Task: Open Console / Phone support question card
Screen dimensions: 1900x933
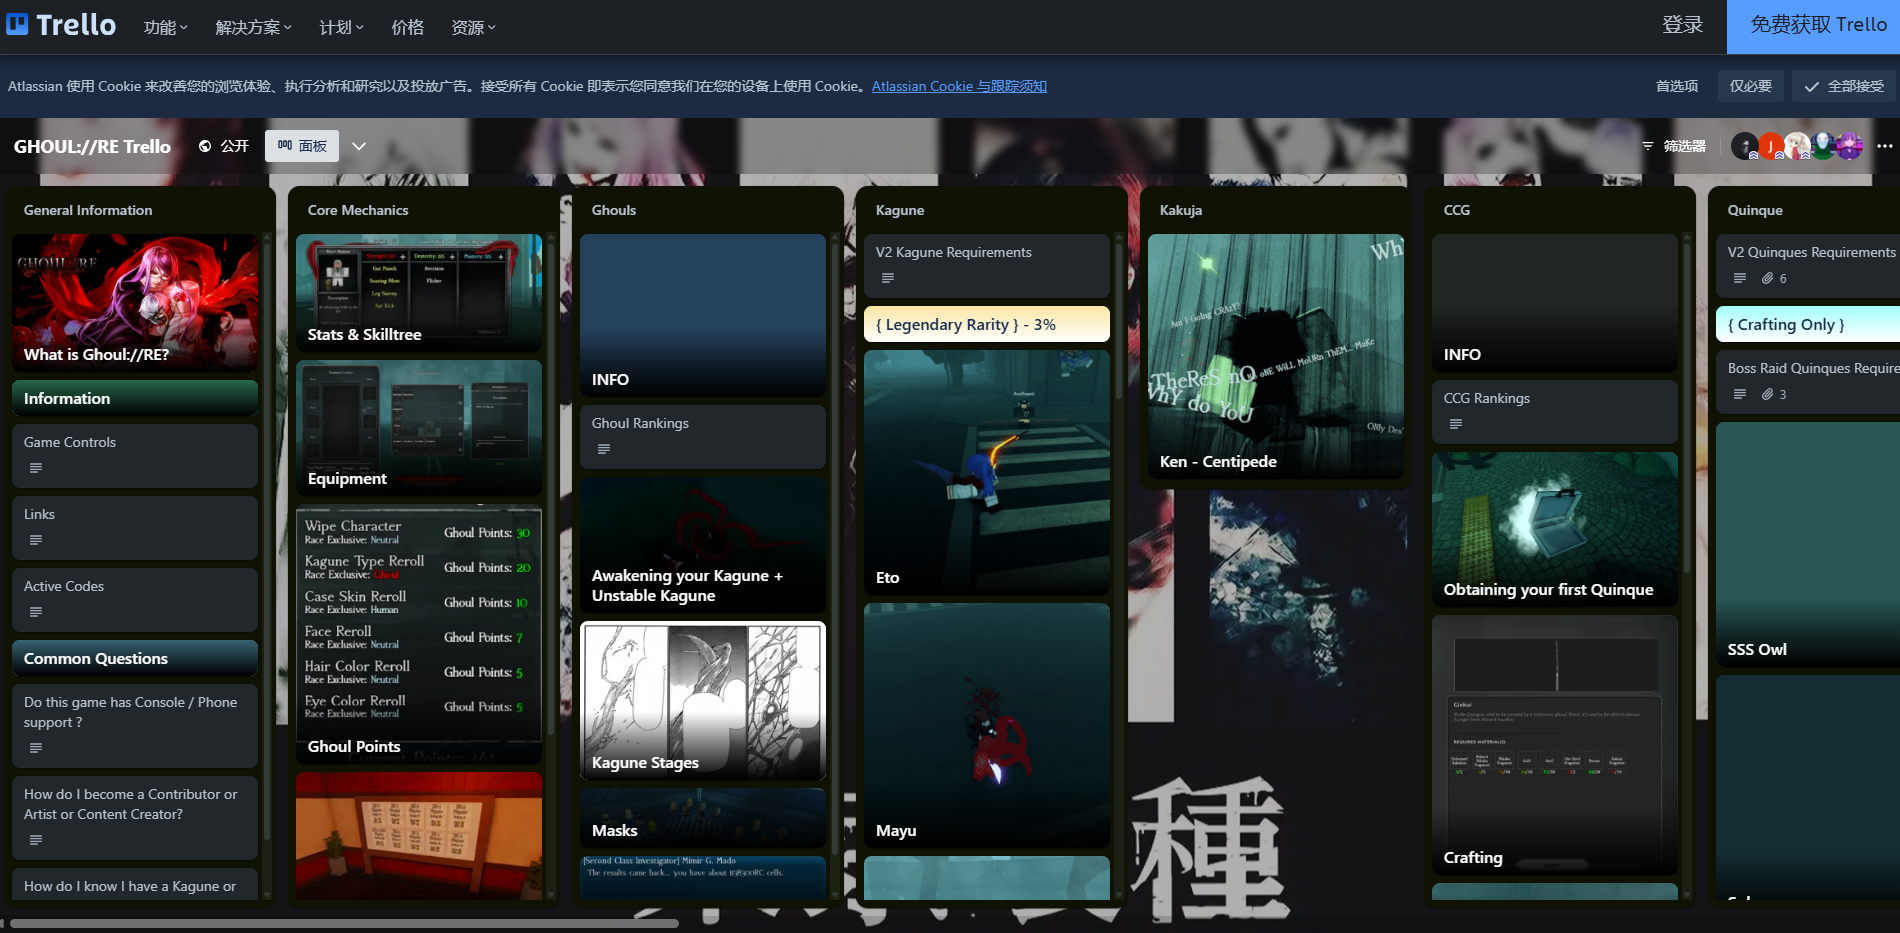Action: 135,726
